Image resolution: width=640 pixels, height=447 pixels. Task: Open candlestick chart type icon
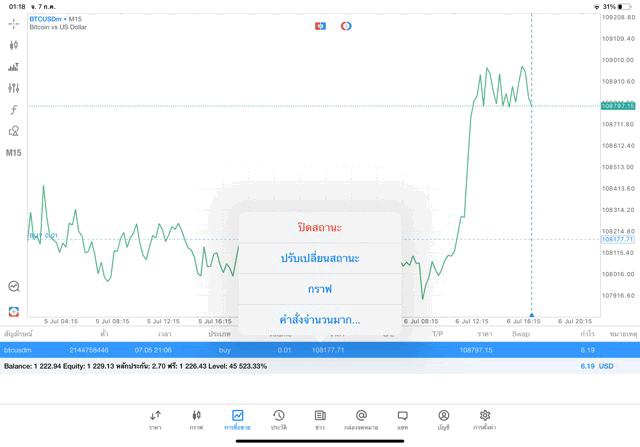tap(13, 45)
